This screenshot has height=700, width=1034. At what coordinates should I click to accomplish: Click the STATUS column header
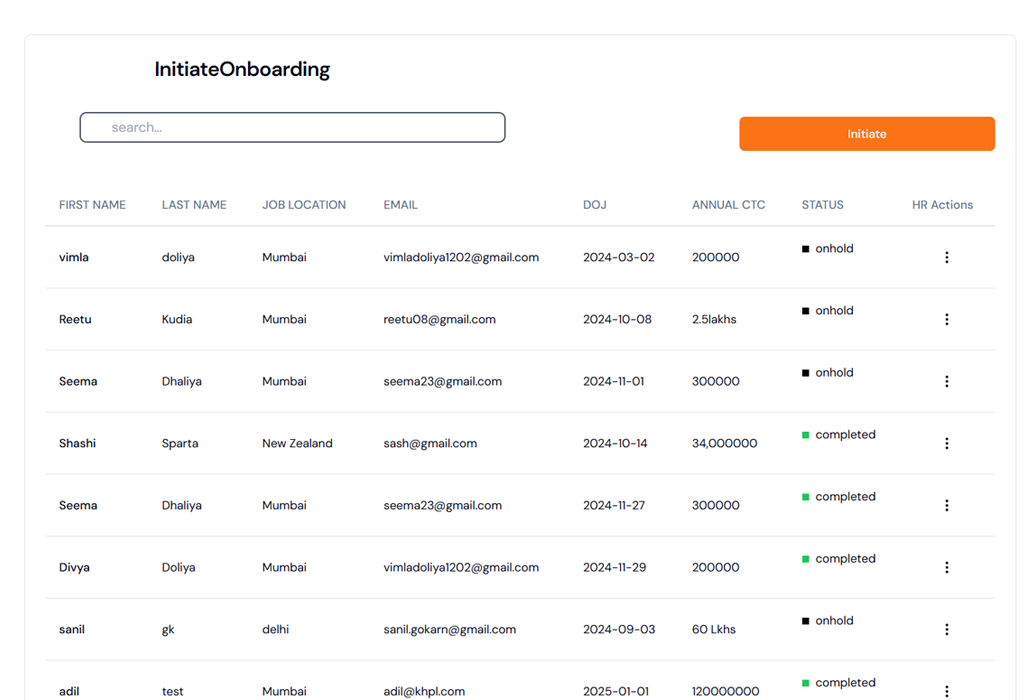[822, 205]
